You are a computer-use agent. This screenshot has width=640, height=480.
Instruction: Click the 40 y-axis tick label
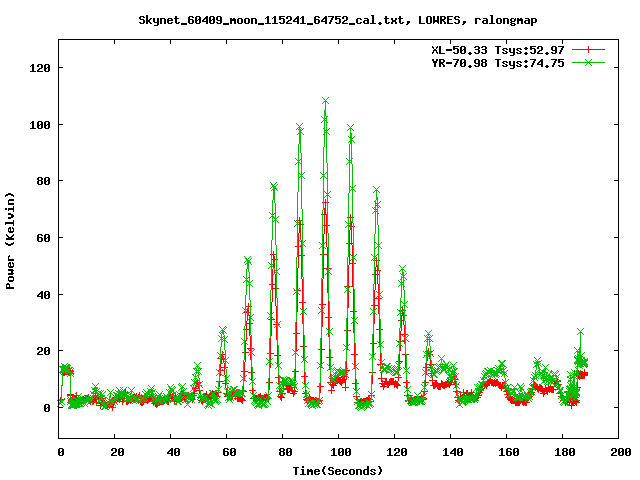point(43,295)
